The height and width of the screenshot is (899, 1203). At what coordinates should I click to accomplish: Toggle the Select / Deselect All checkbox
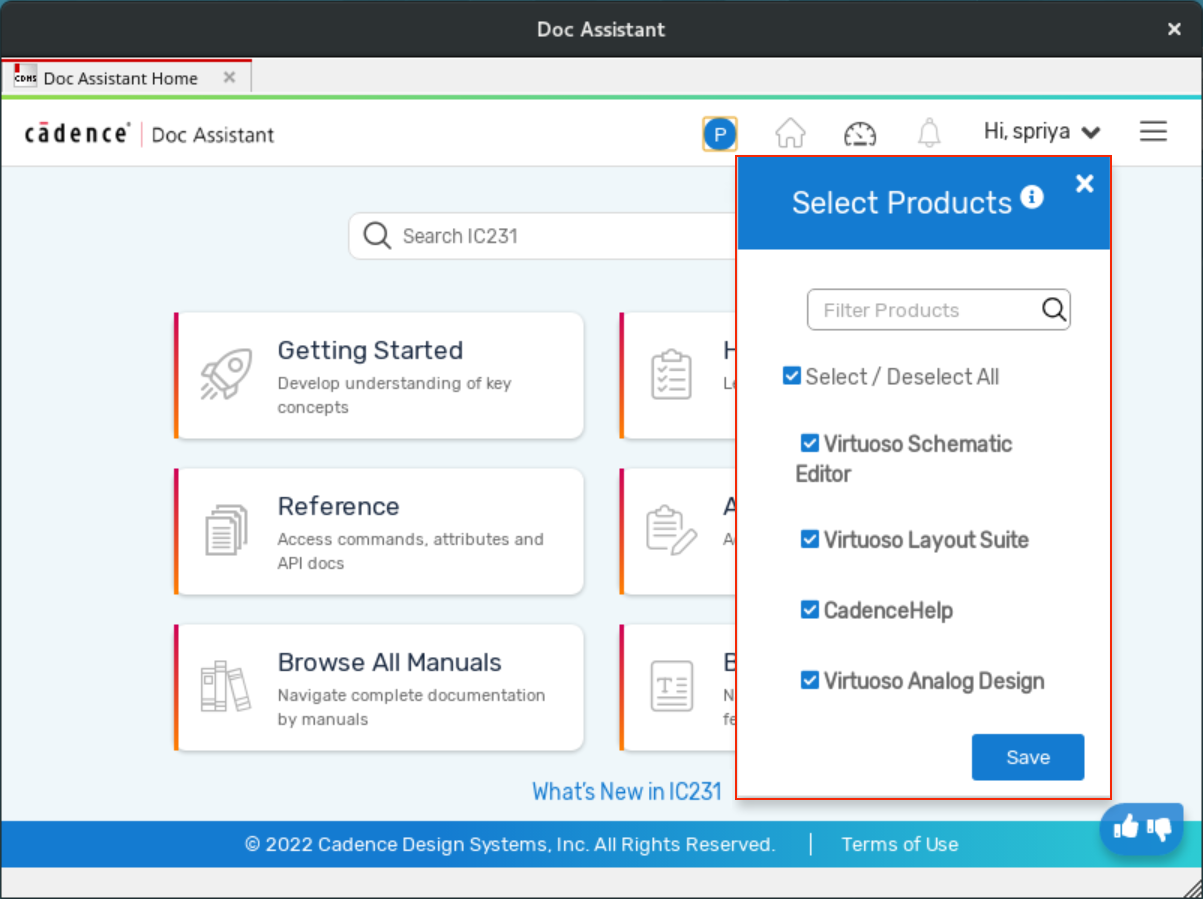point(791,376)
